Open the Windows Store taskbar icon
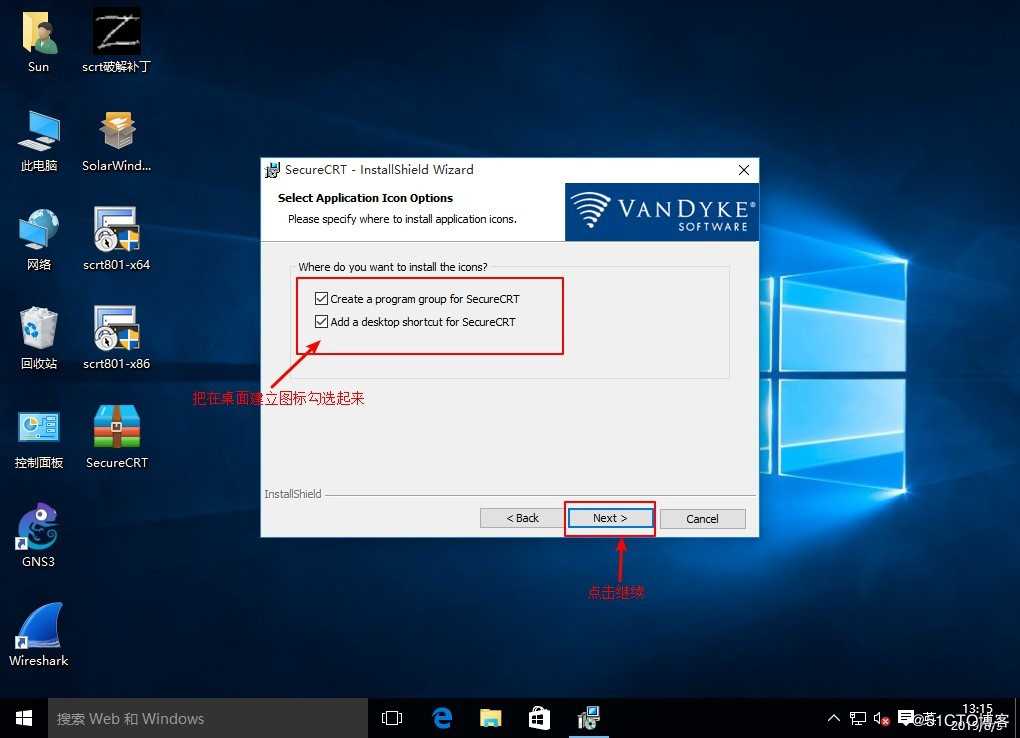 pyautogui.click(x=539, y=718)
